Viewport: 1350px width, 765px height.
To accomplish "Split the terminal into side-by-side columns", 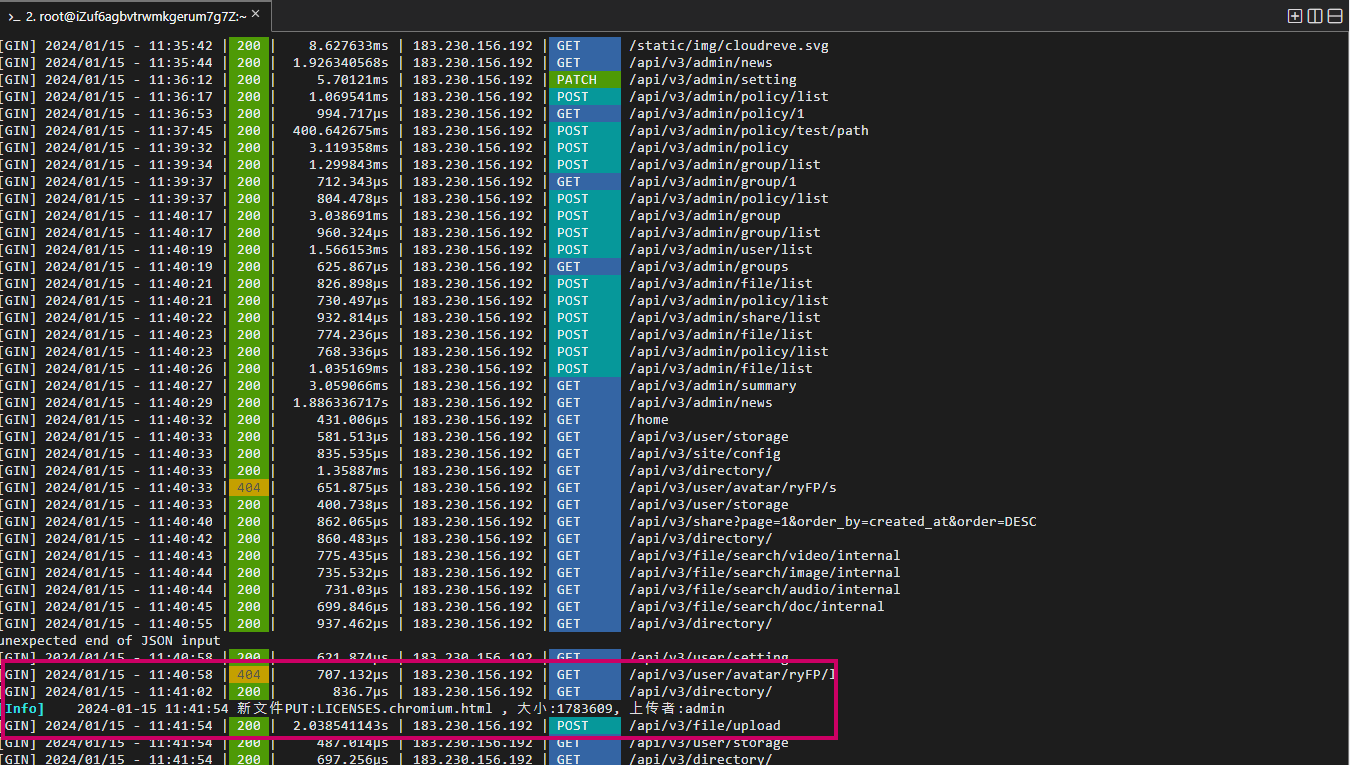I will (1315, 15).
